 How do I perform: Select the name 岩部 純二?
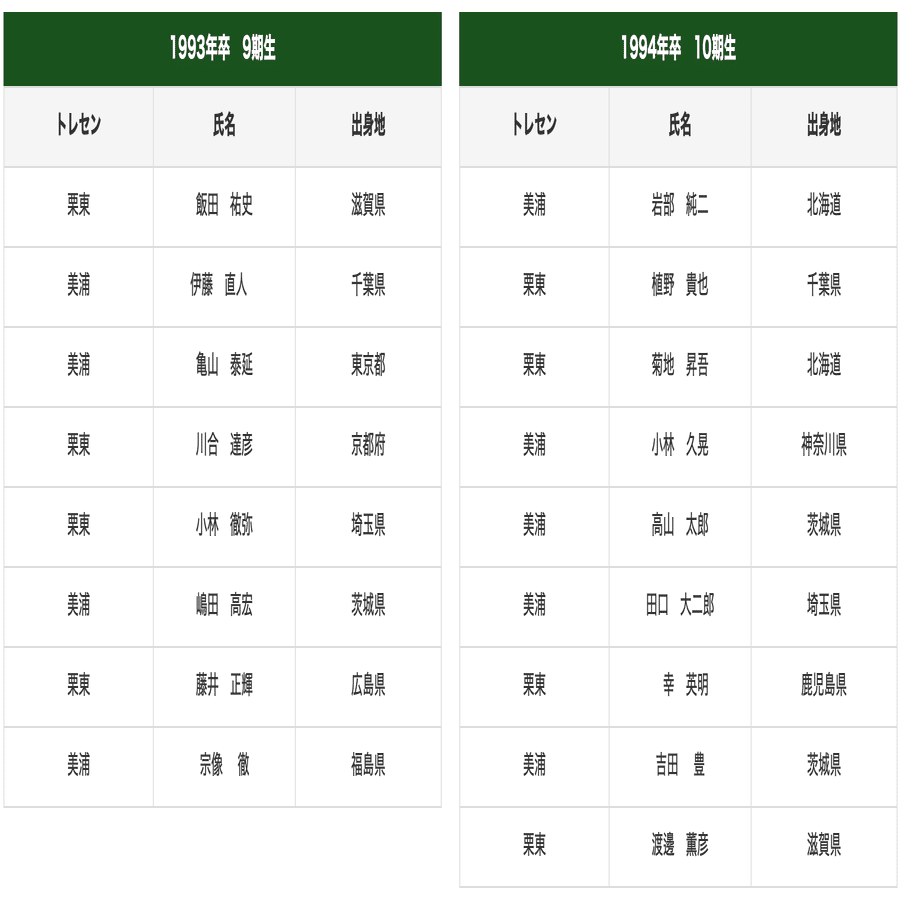[680, 205]
